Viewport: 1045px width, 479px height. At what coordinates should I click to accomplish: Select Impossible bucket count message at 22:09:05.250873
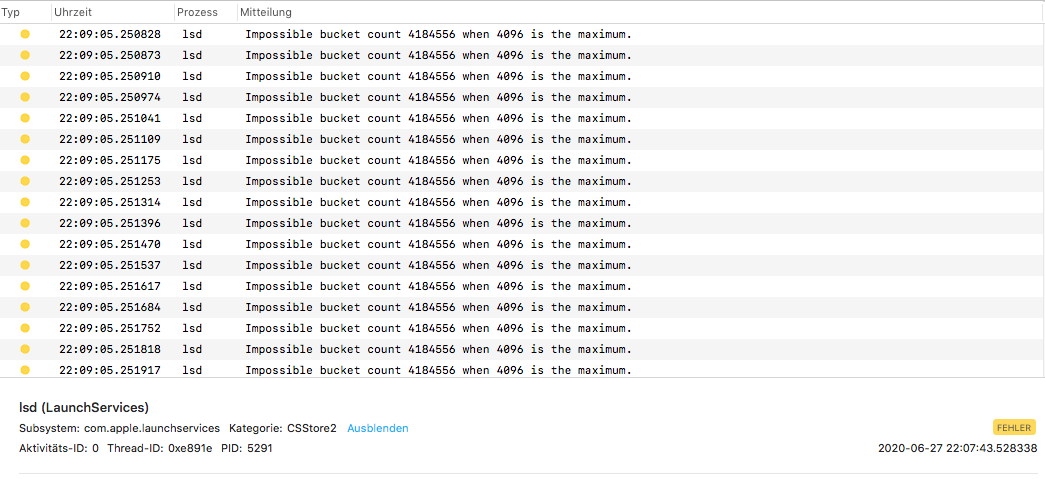coord(439,55)
